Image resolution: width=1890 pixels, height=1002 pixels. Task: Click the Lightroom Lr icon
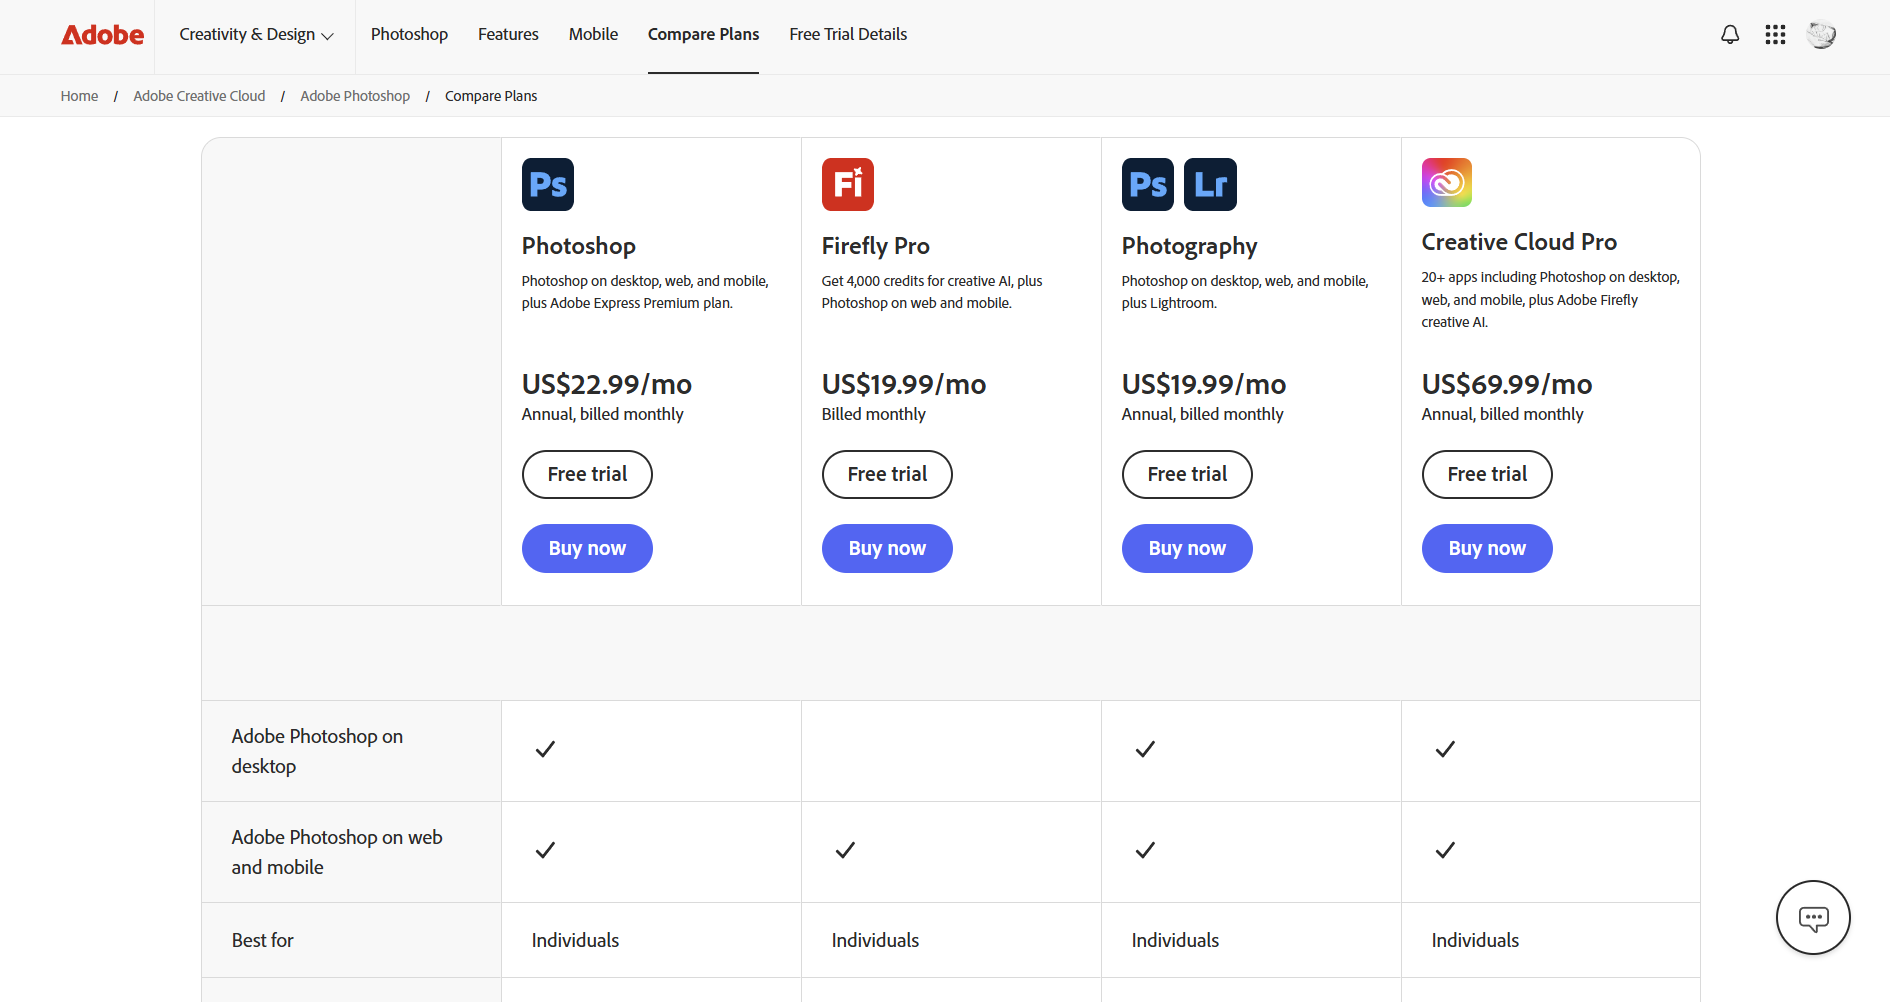click(x=1210, y=184)
